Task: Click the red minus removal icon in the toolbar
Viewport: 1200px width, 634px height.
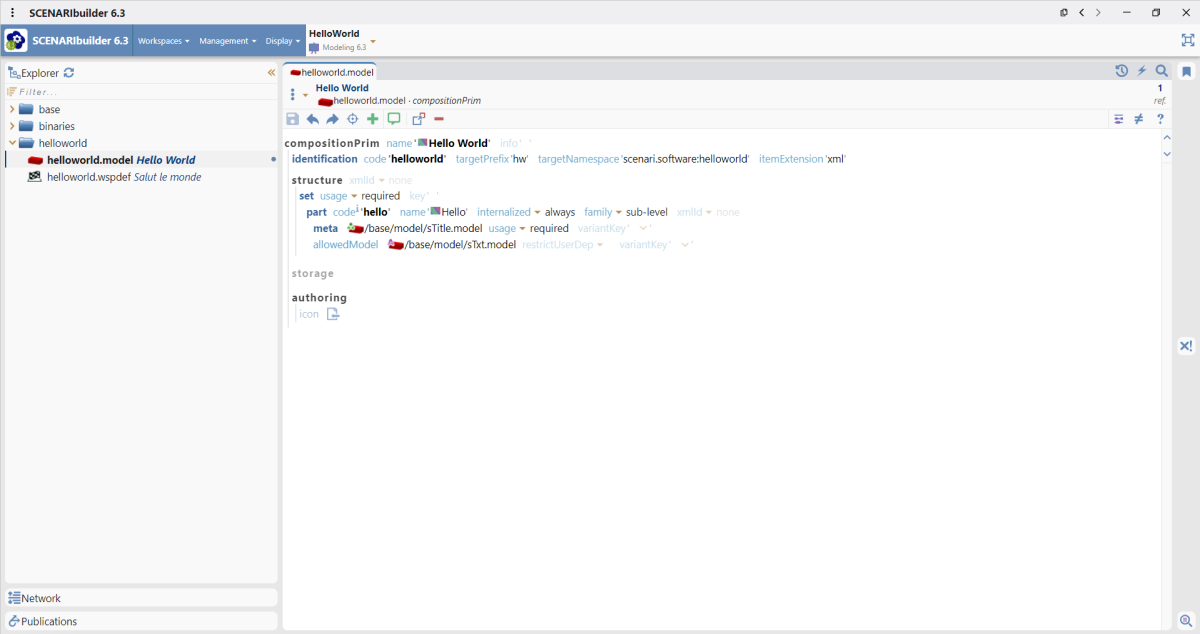Action: click(438, 119)
